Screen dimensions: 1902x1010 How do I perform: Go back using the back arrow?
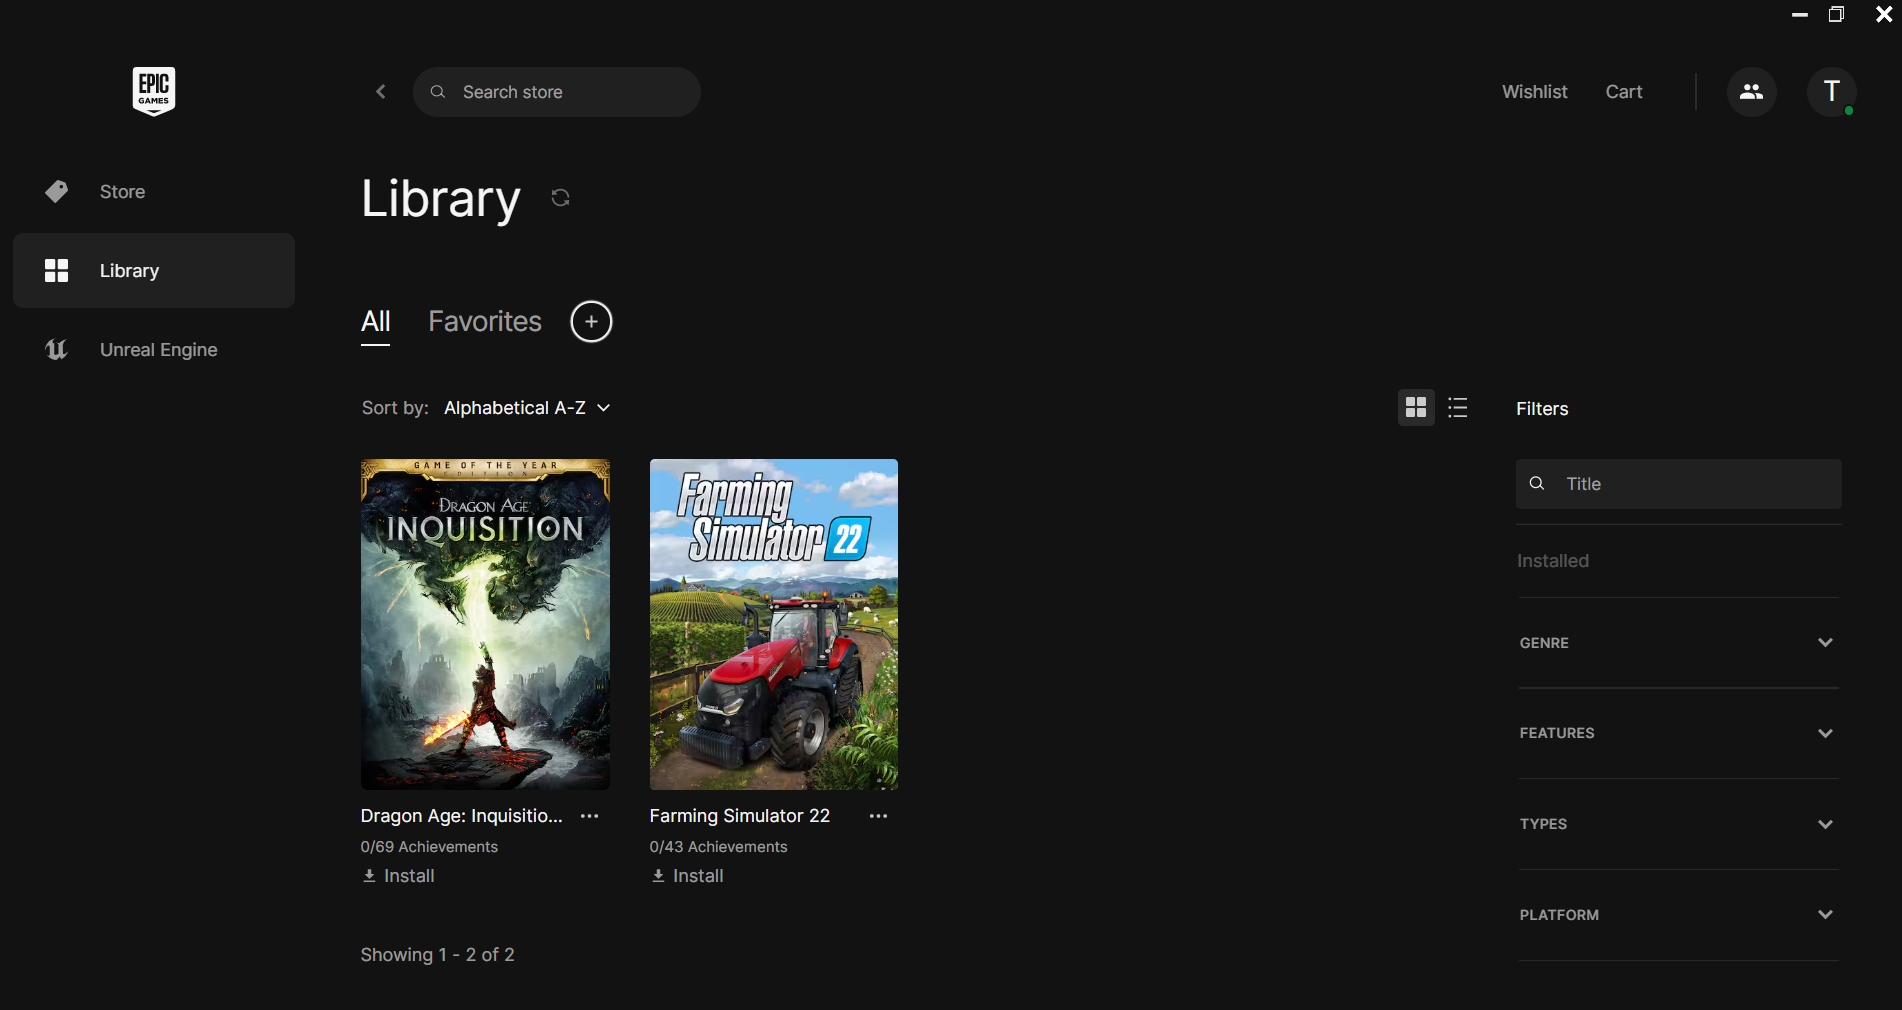click(381, 92)
